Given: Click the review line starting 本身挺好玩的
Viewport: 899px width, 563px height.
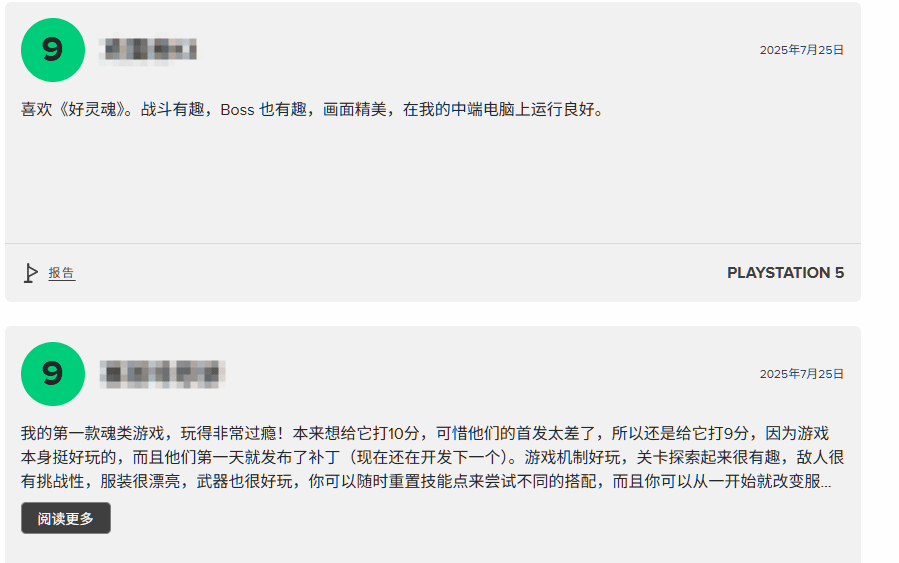Looking at the screenshot, I should pos(432,457).
